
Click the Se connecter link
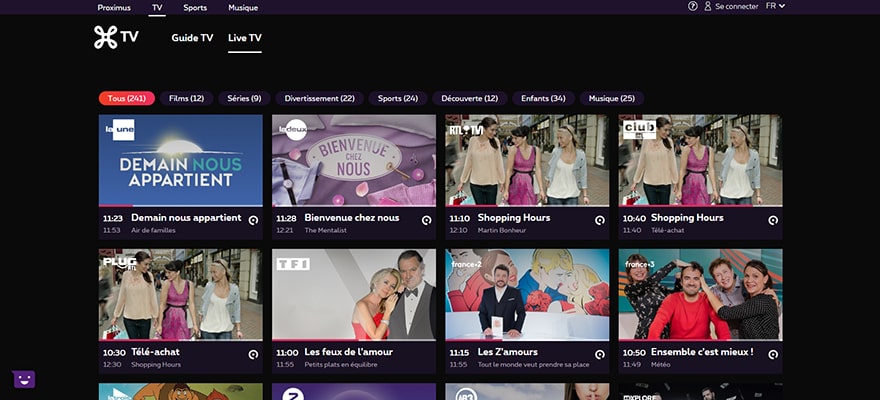coord(731,7)
